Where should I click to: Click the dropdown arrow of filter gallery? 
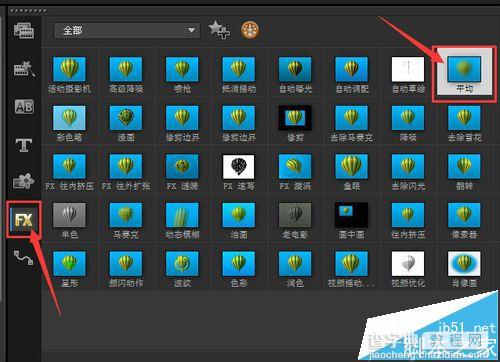(x=191, y=31)
